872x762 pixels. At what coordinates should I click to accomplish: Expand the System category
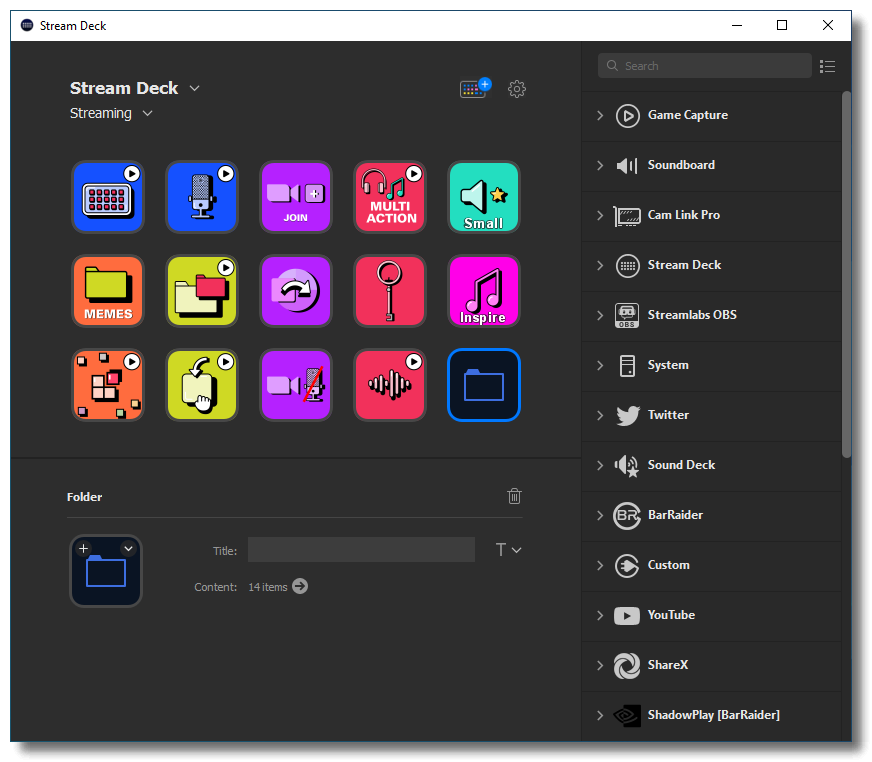click(600, 365)
